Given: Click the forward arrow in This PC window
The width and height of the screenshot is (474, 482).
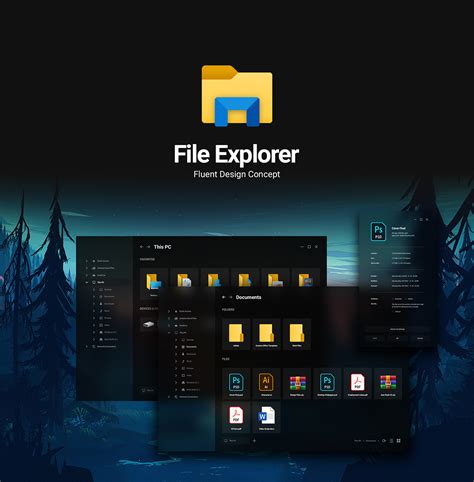Looking at the screenshot, I should click(148, 247).
